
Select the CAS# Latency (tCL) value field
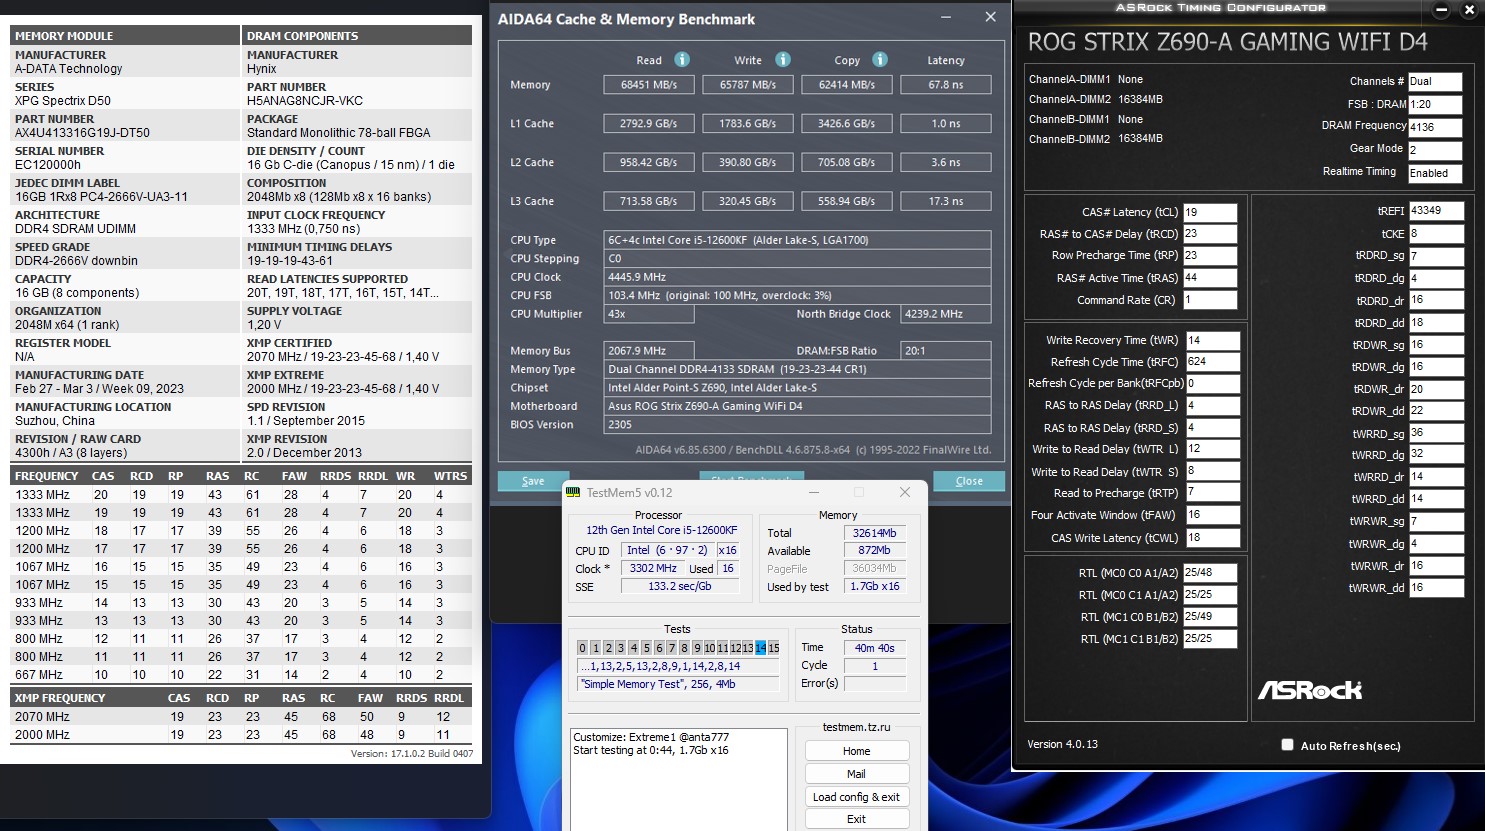pos(1210,212)
